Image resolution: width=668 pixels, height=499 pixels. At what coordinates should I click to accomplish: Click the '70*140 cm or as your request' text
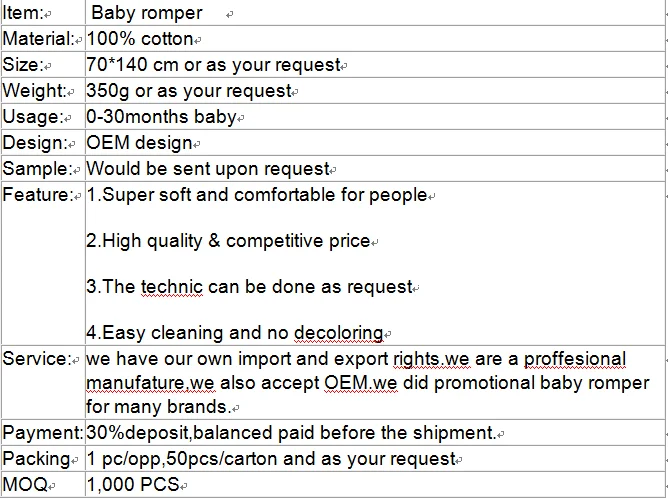[213, 65]
